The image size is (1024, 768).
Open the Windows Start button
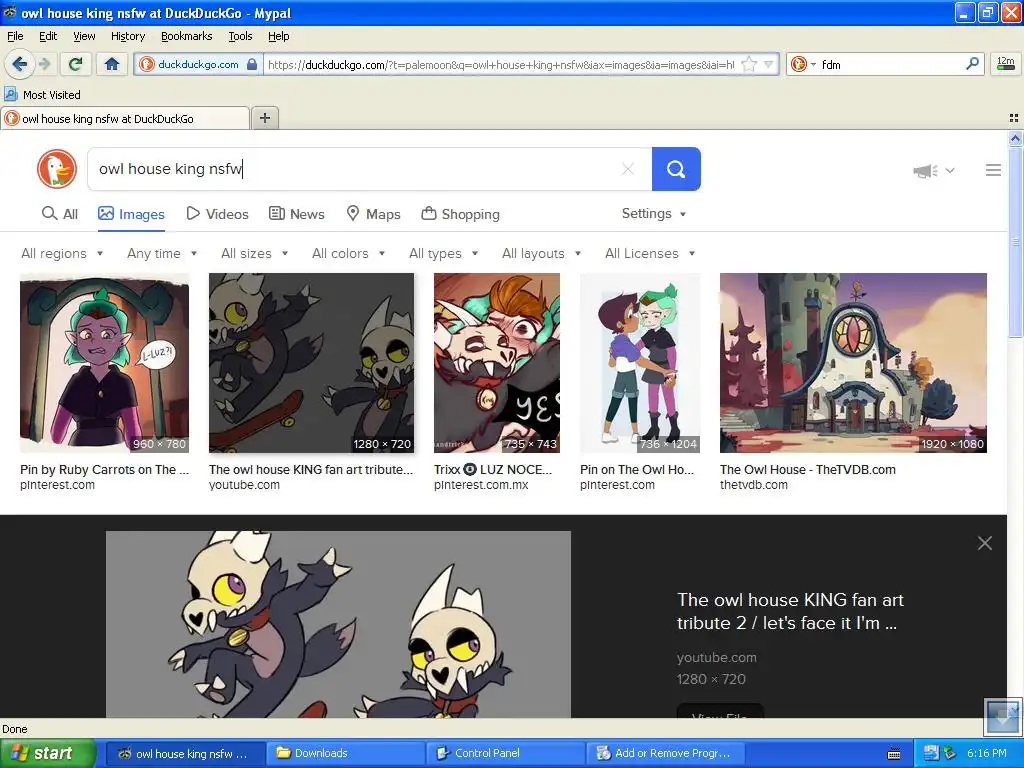pyautogui.click(x=47, y=753)
